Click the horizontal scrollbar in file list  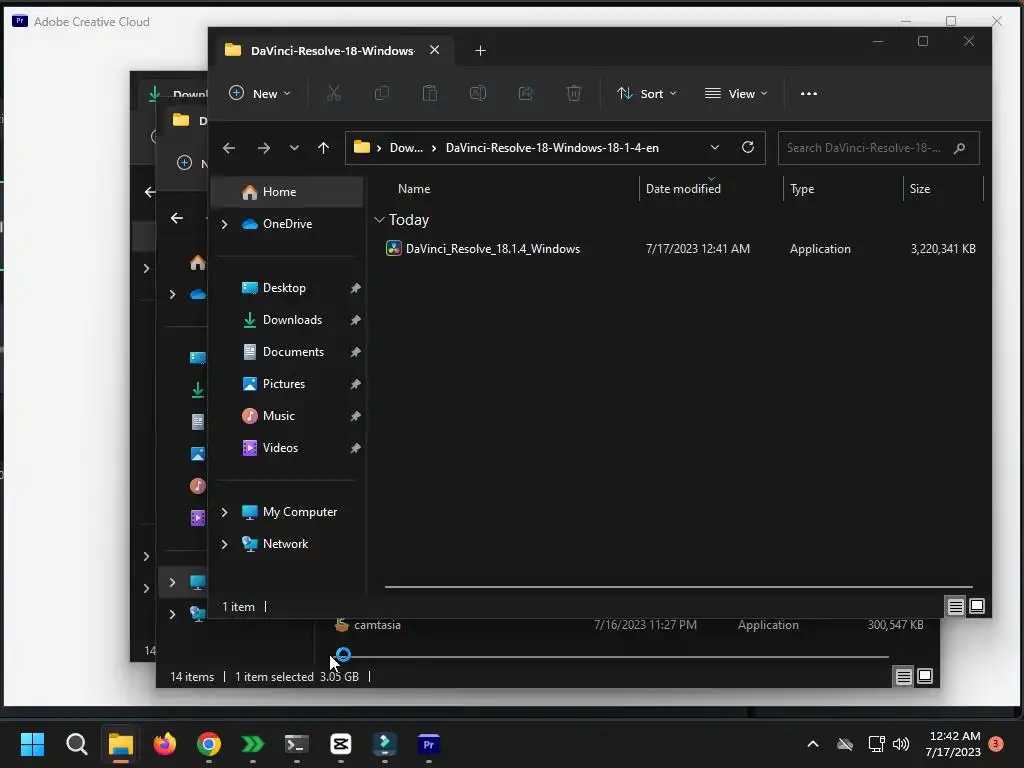pyautogui.click(x=679, y=587)
